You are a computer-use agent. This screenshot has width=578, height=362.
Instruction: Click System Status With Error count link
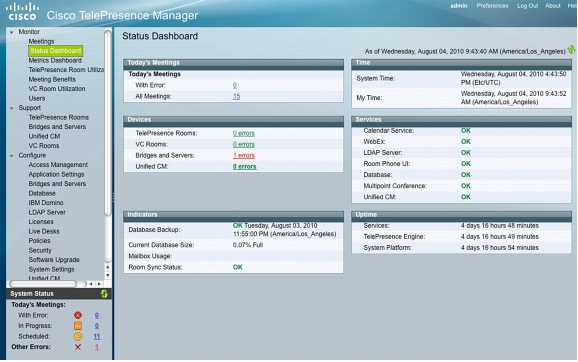click(x=97, y=316)
